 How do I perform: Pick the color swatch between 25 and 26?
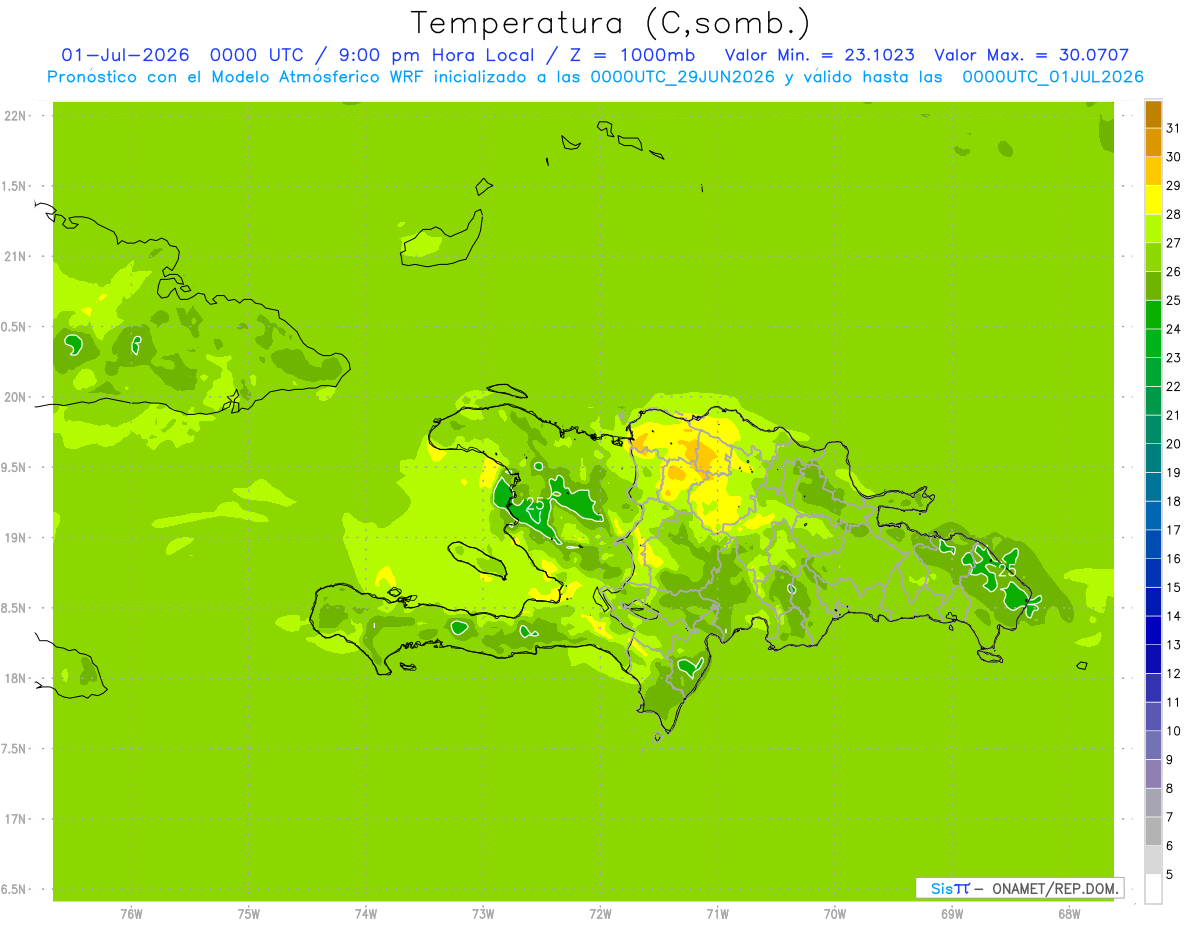click(1153, 286)
